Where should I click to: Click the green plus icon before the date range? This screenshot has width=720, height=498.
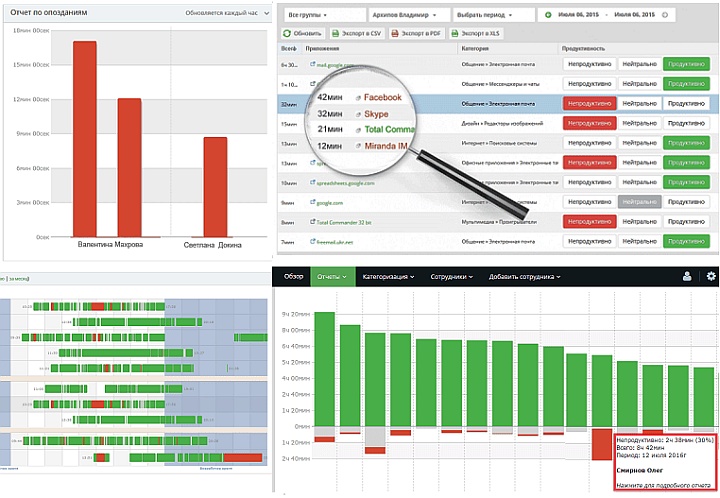(548, 15)
